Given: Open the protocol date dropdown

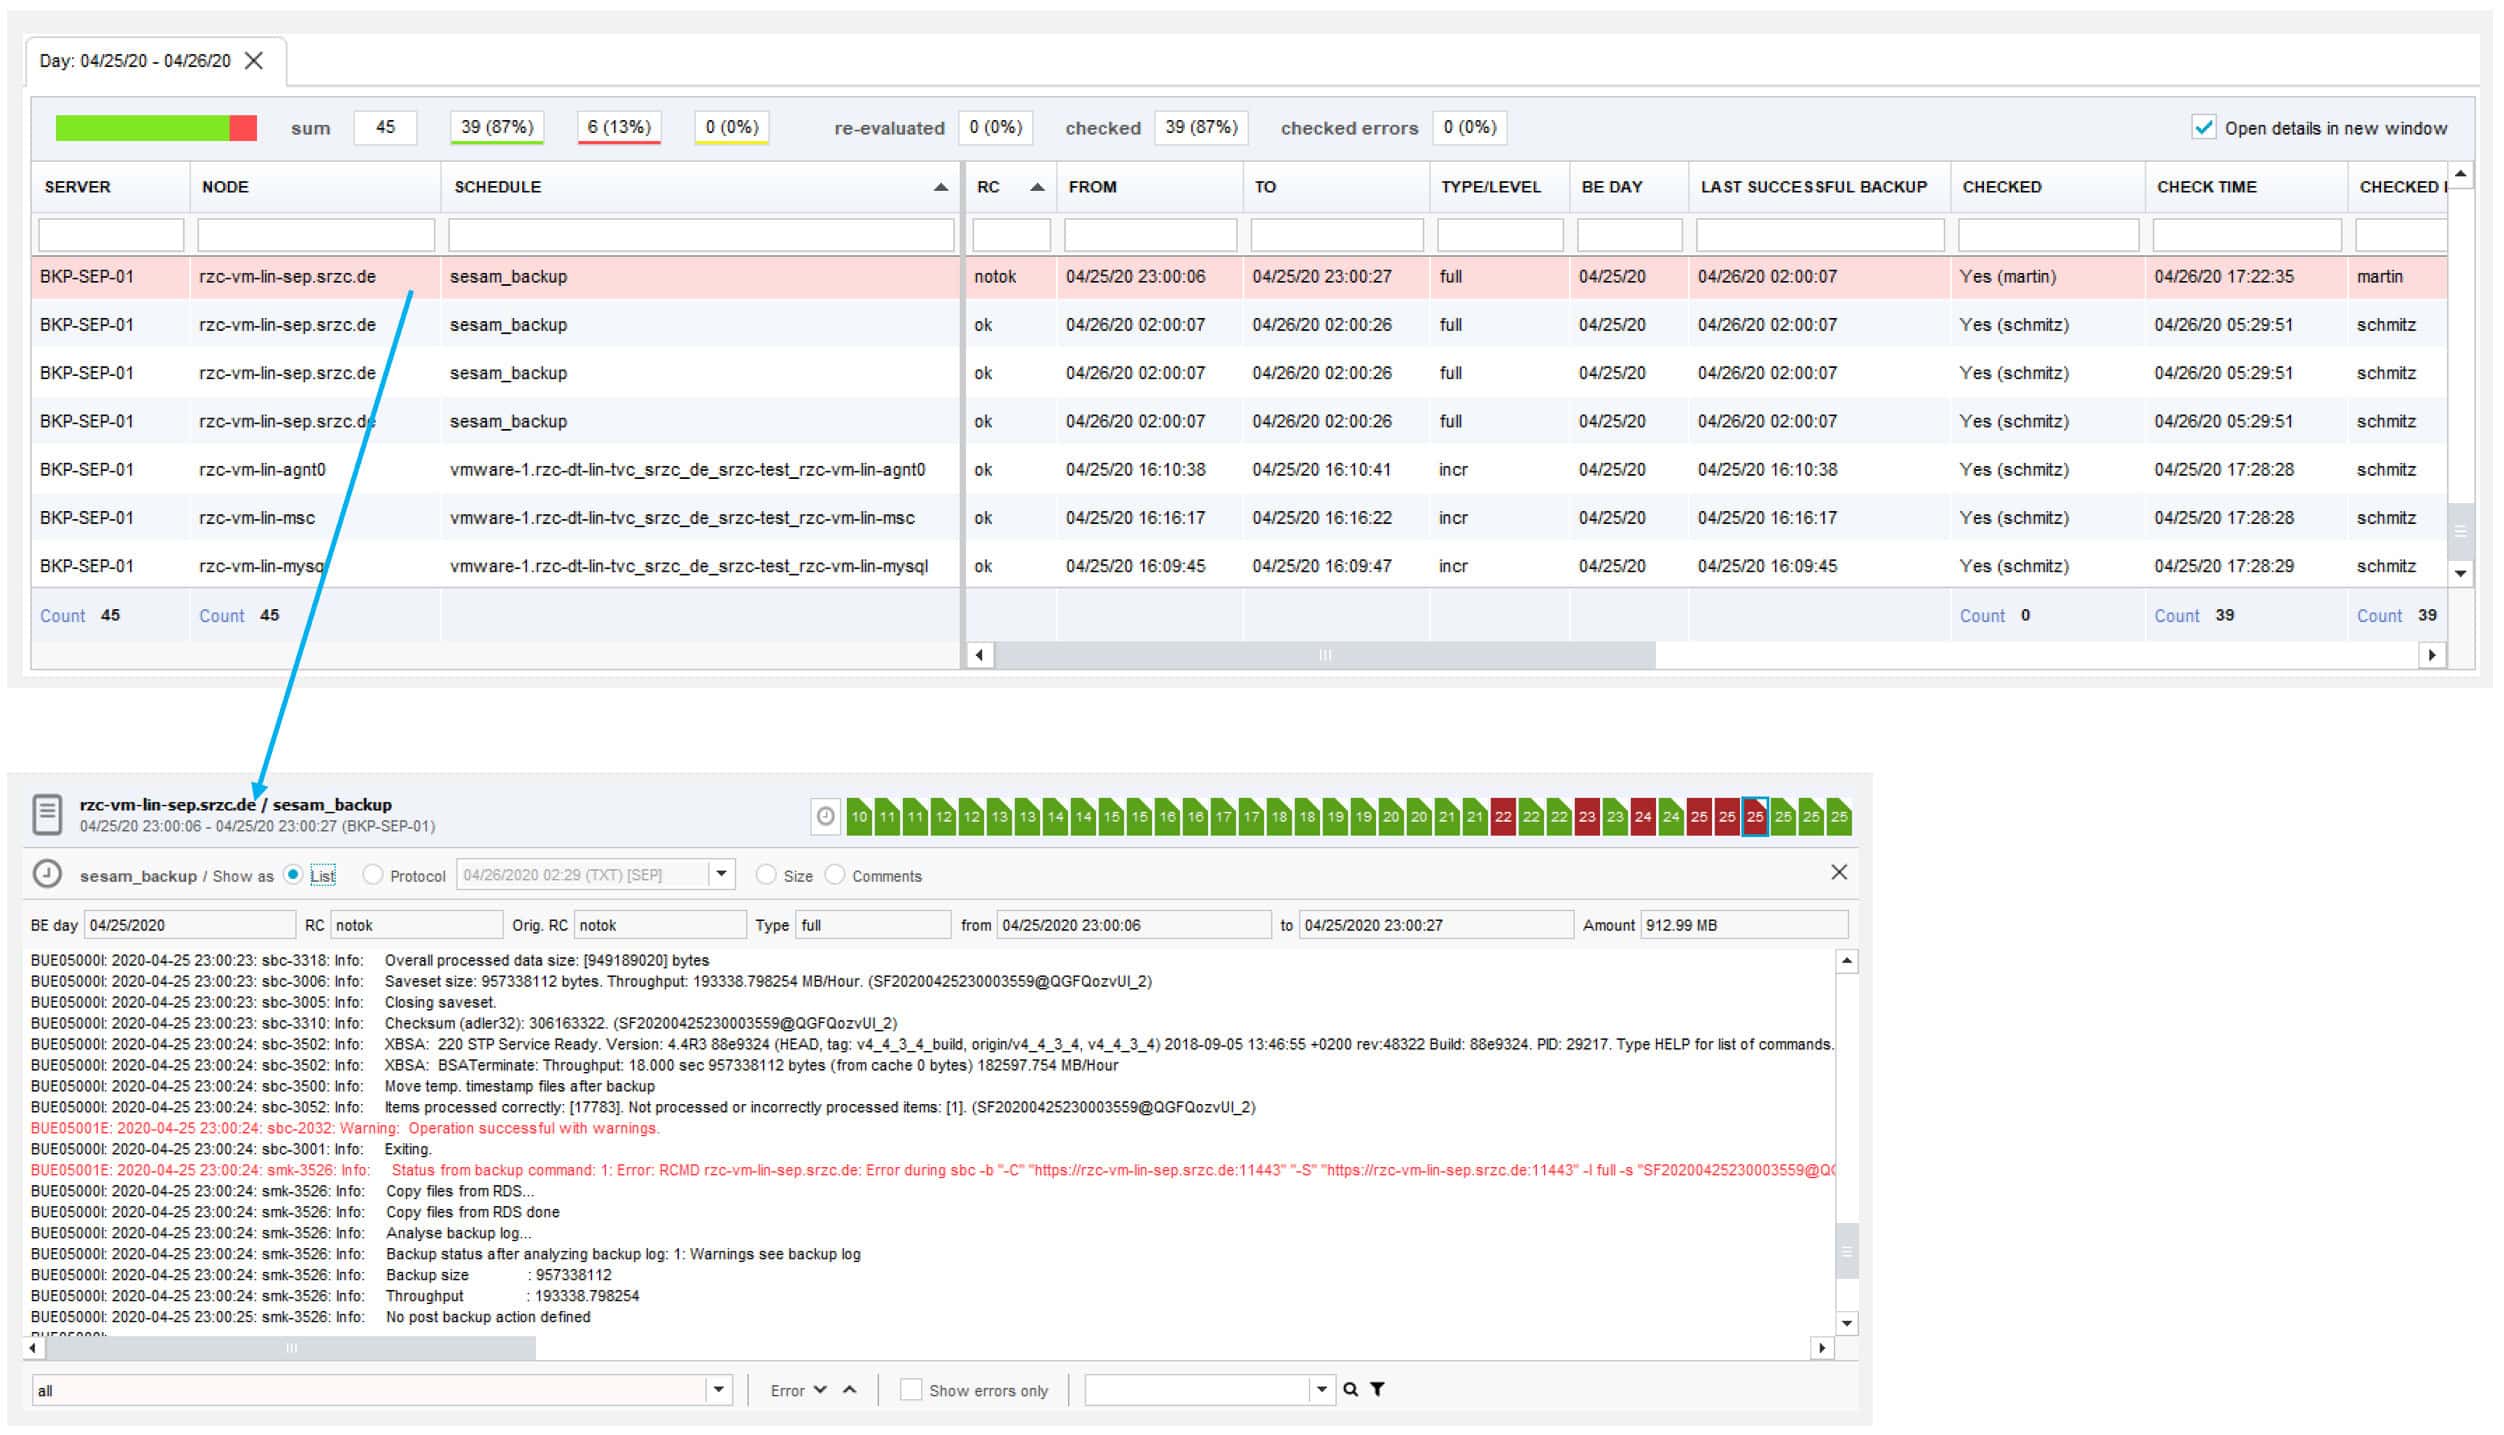Looking at the screenshot, I should click(x=722, y=874).
